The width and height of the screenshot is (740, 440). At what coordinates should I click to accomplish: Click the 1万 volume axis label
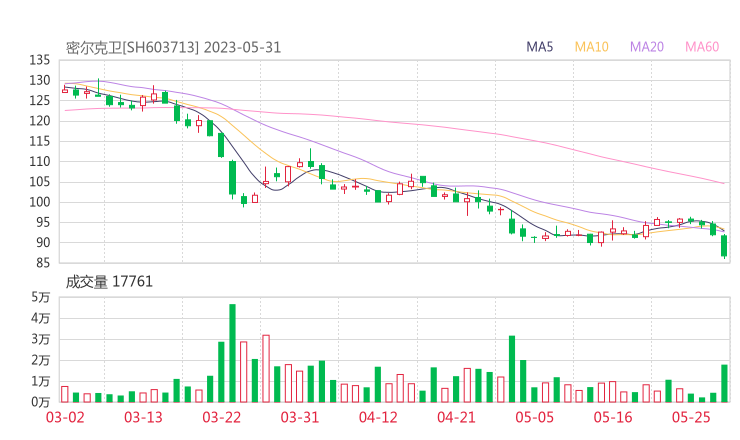coord(41,381)
